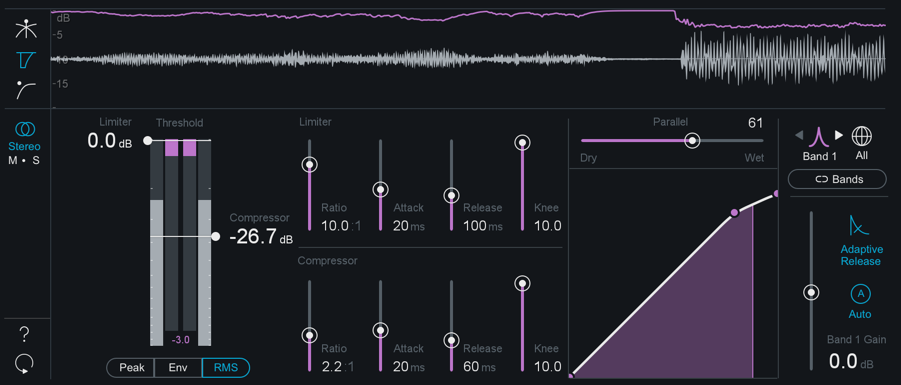Click the Limiter threshold handle at 0.0 dB

(x=148, y=140)
